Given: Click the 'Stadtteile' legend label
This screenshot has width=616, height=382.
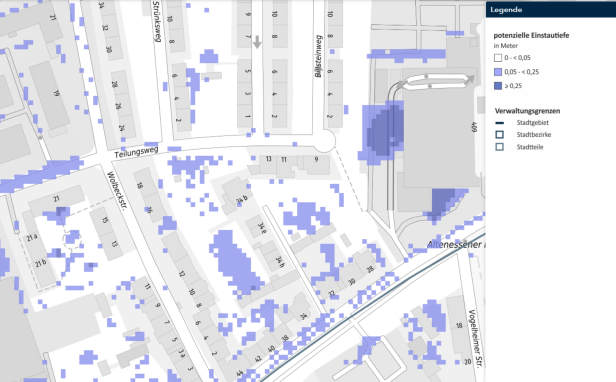Looking at the screenshot, I should [x=530, y=147].
